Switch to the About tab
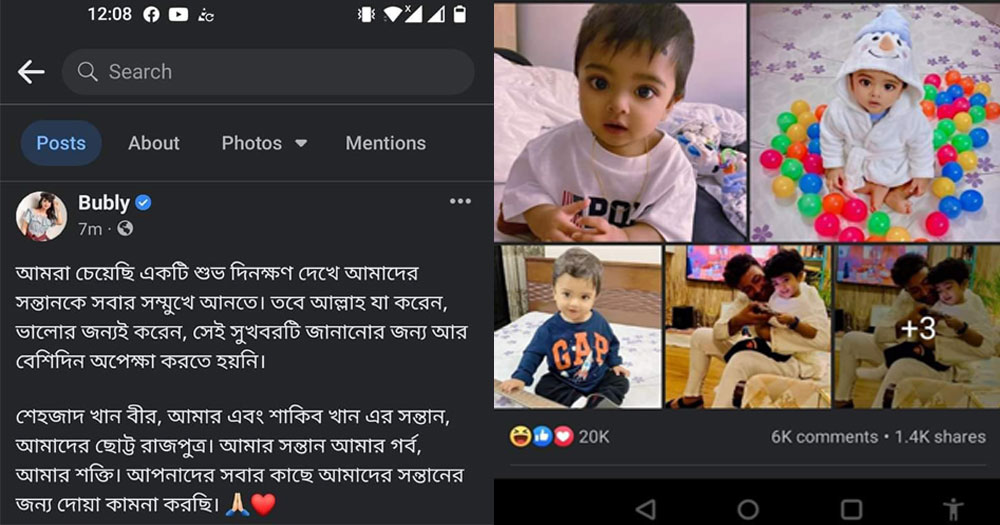 [x=154, y=143]
